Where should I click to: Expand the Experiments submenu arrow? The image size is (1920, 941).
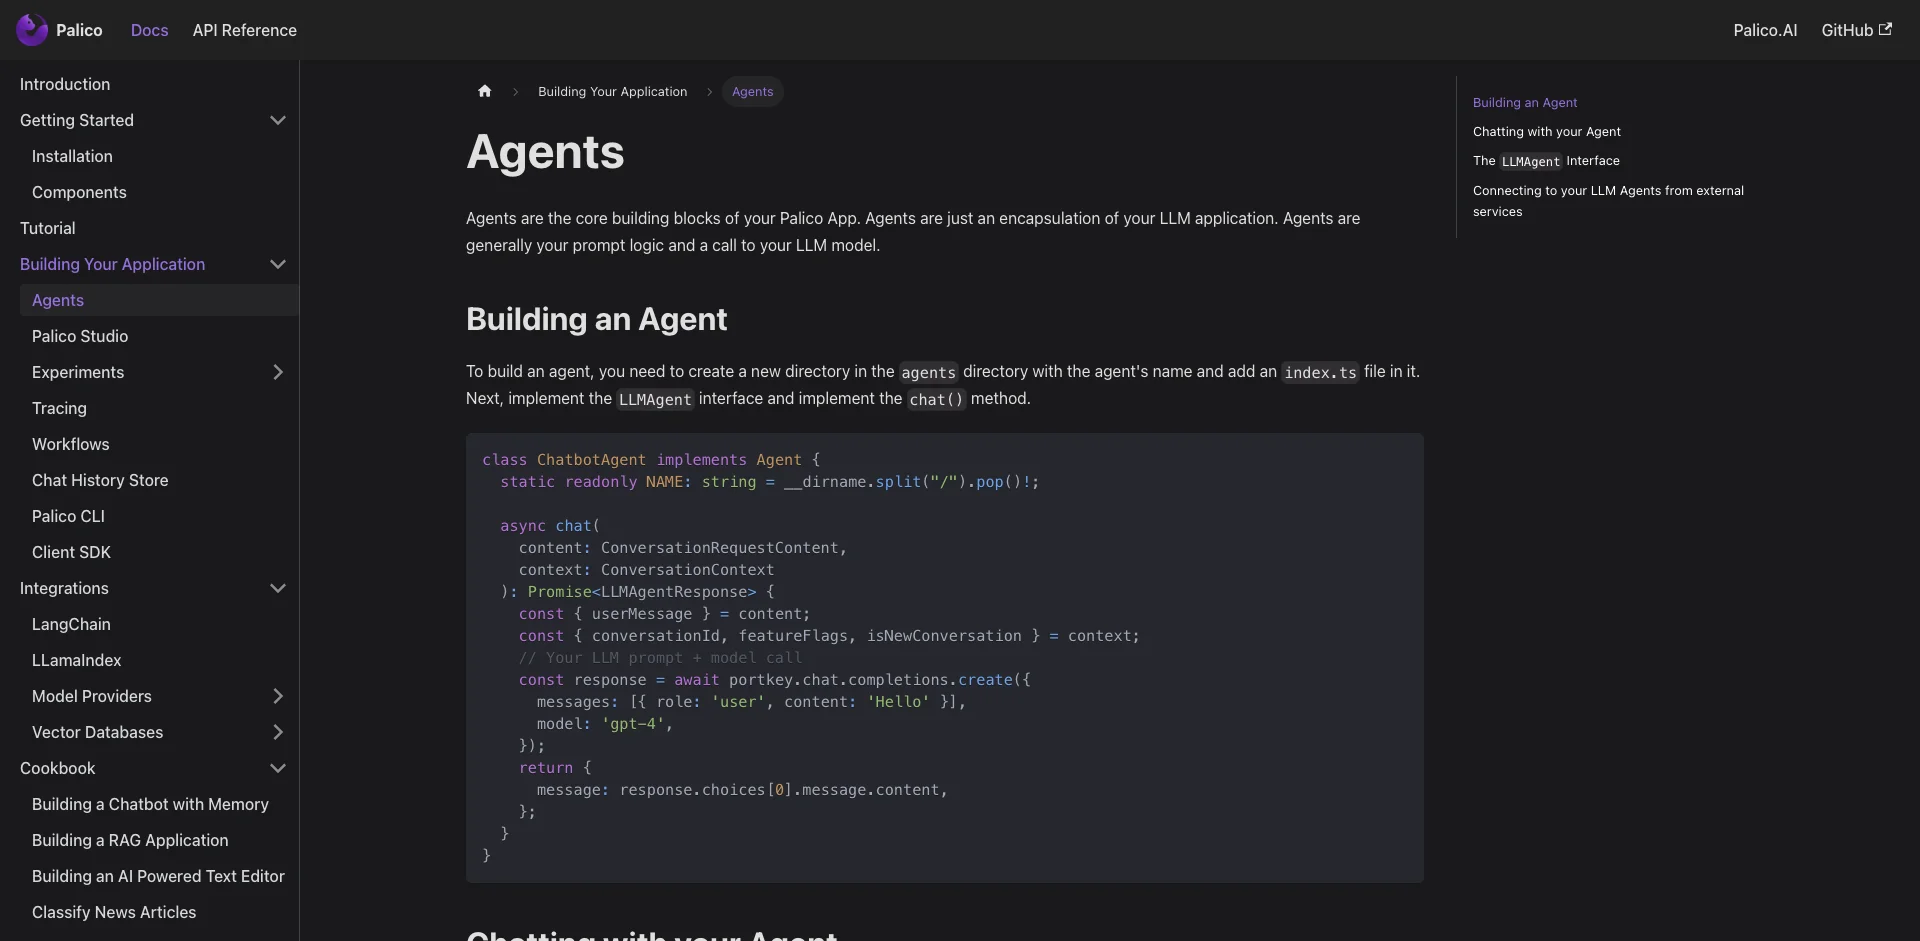(x=278, y=372)
